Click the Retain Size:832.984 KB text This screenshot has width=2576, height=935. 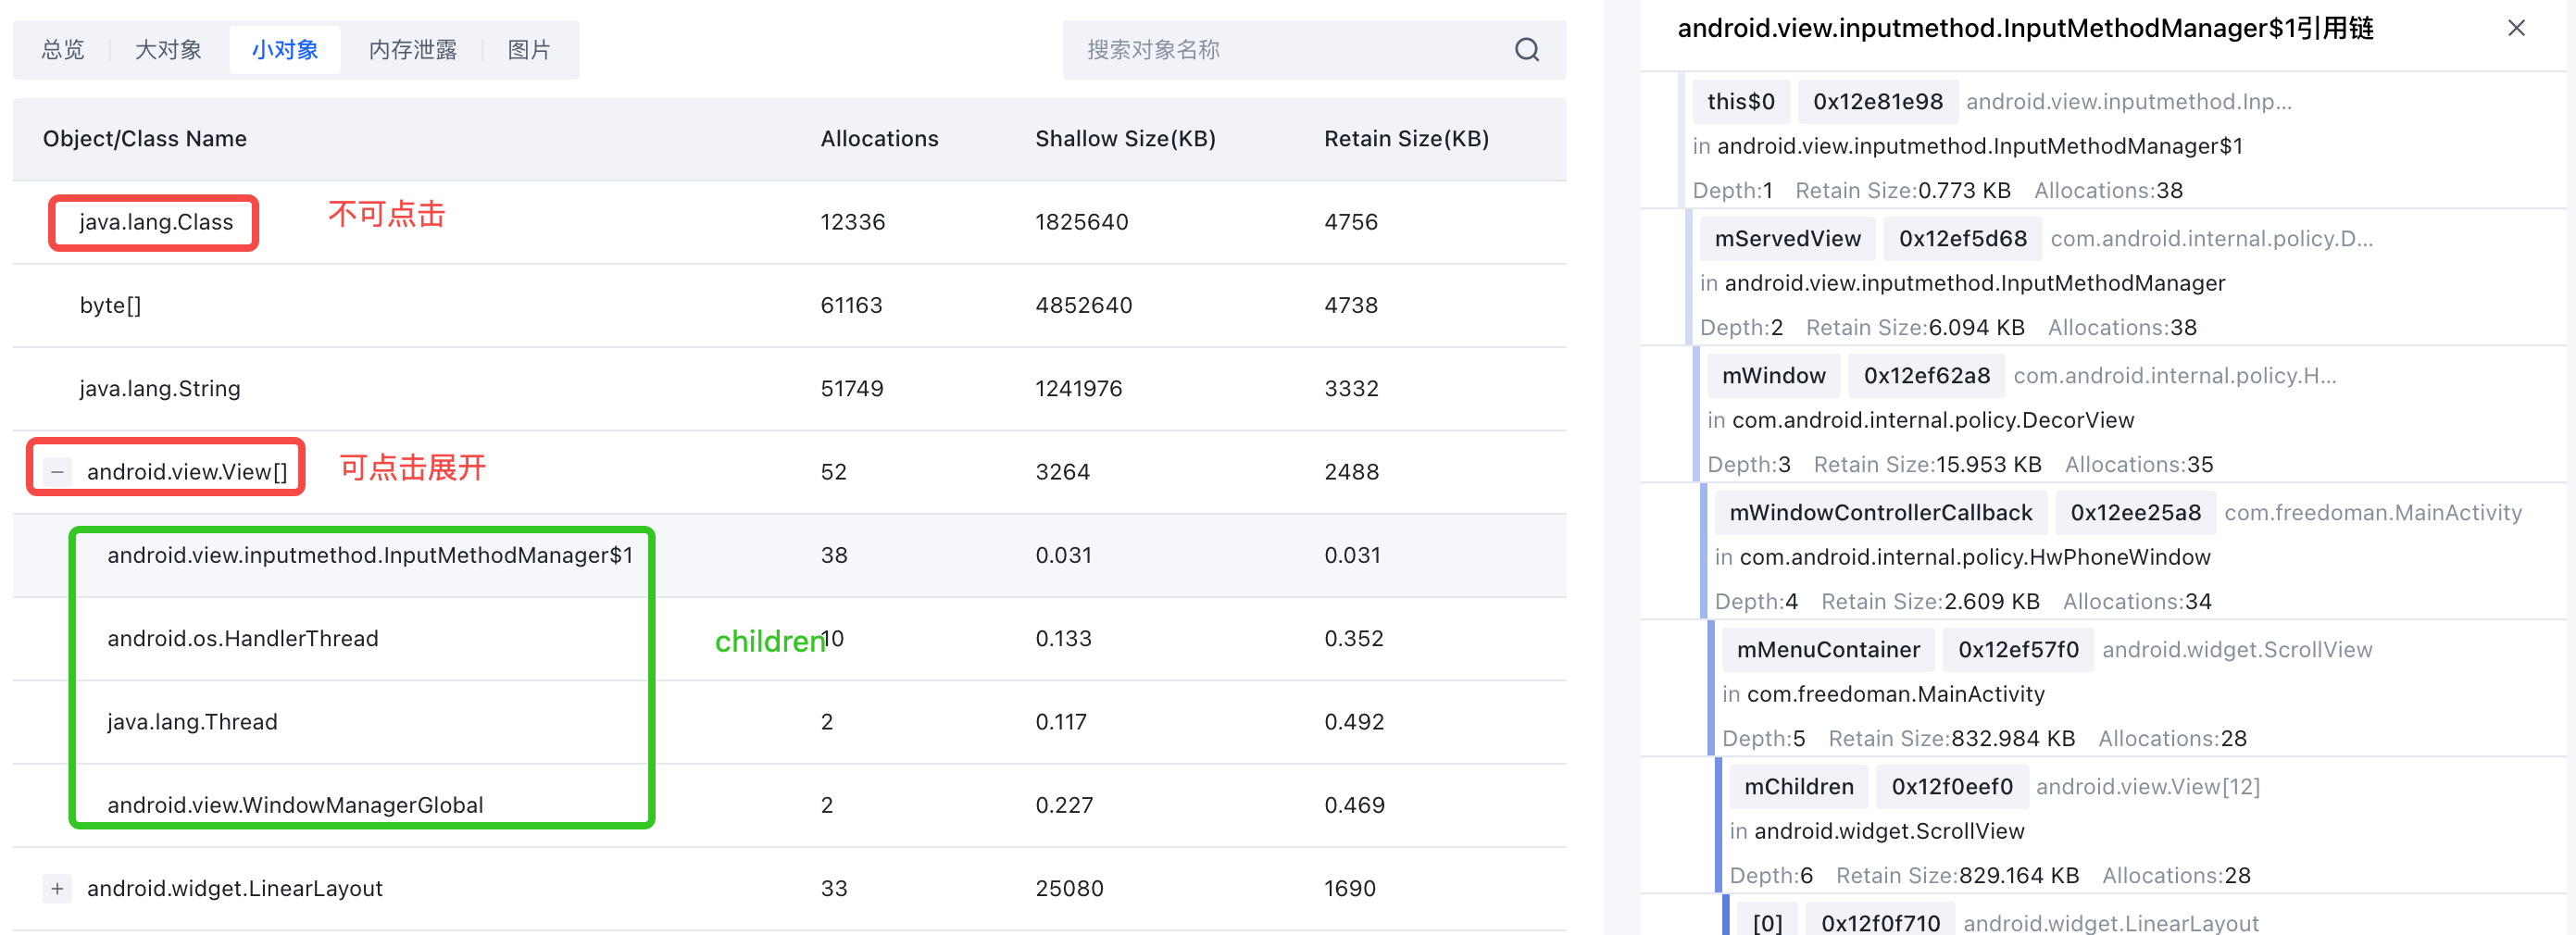tap(1951, 739)
